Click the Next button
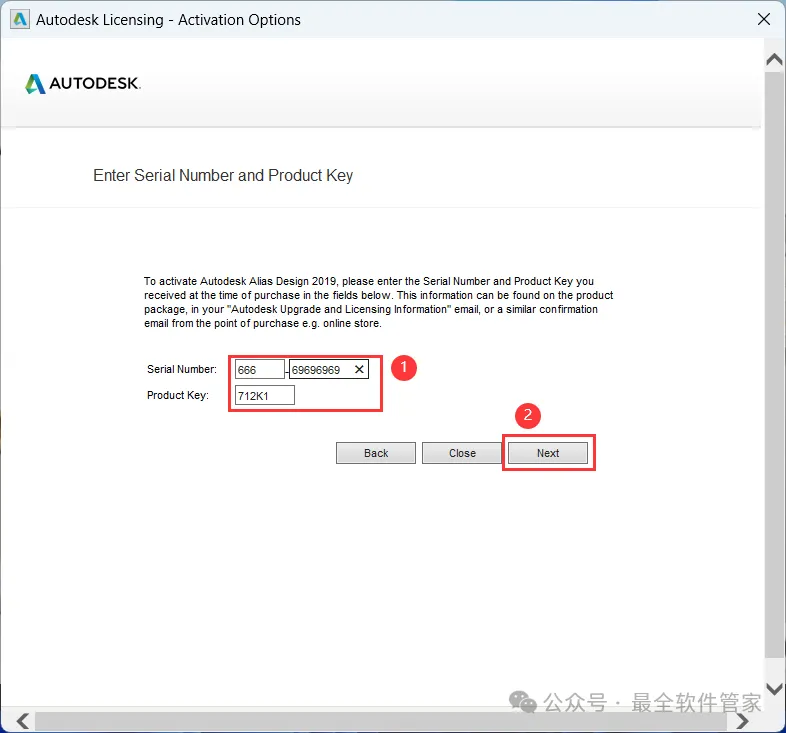786x733 pixels. click(548, 453)
